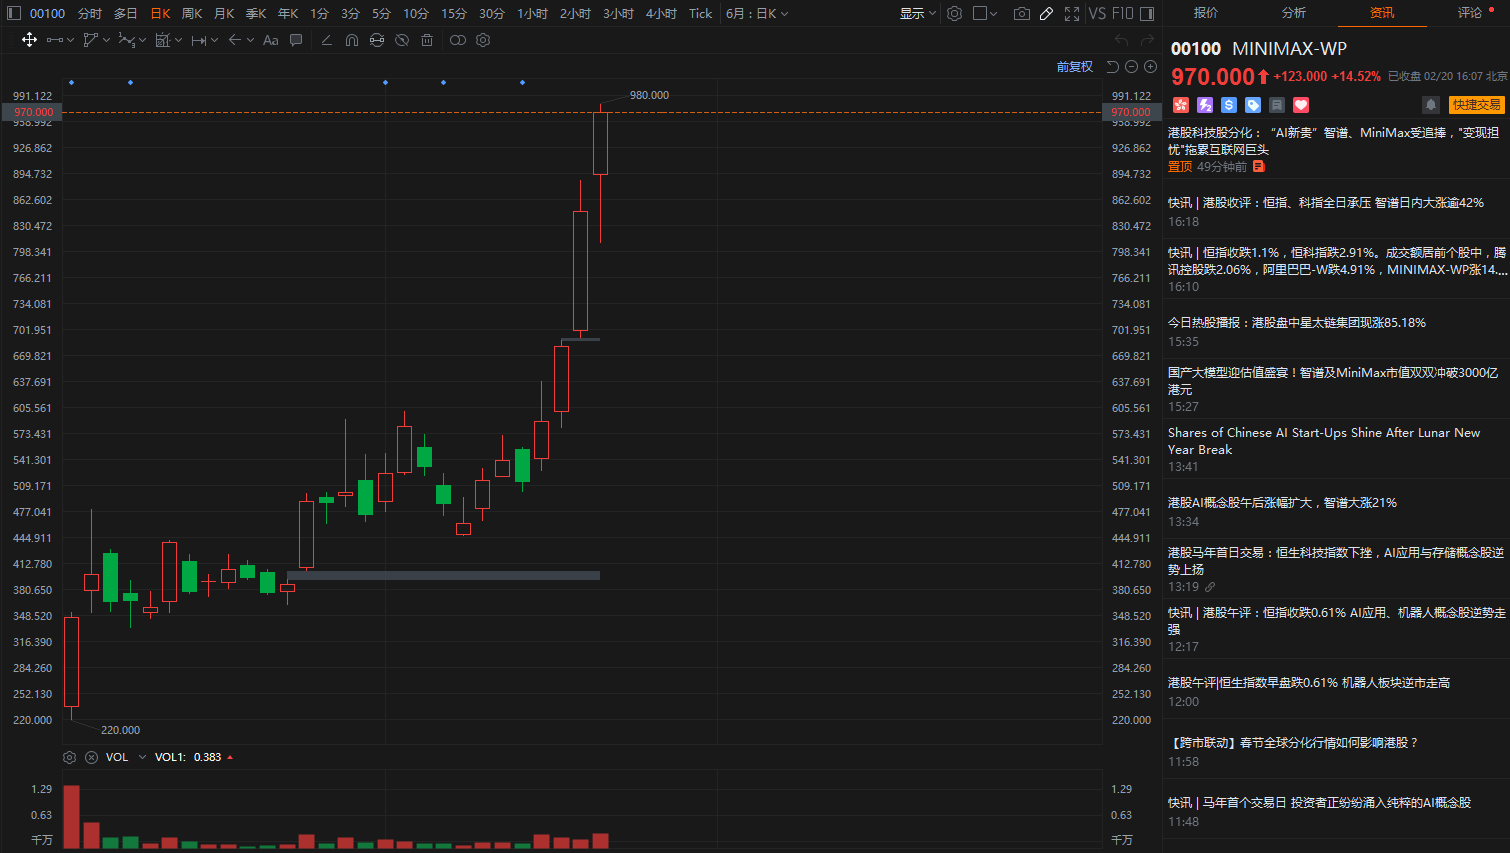Open article Shares of Chinese AI Start-Ups
This screenshot has width=1510, height=853.
click(x=1324, y=441)
